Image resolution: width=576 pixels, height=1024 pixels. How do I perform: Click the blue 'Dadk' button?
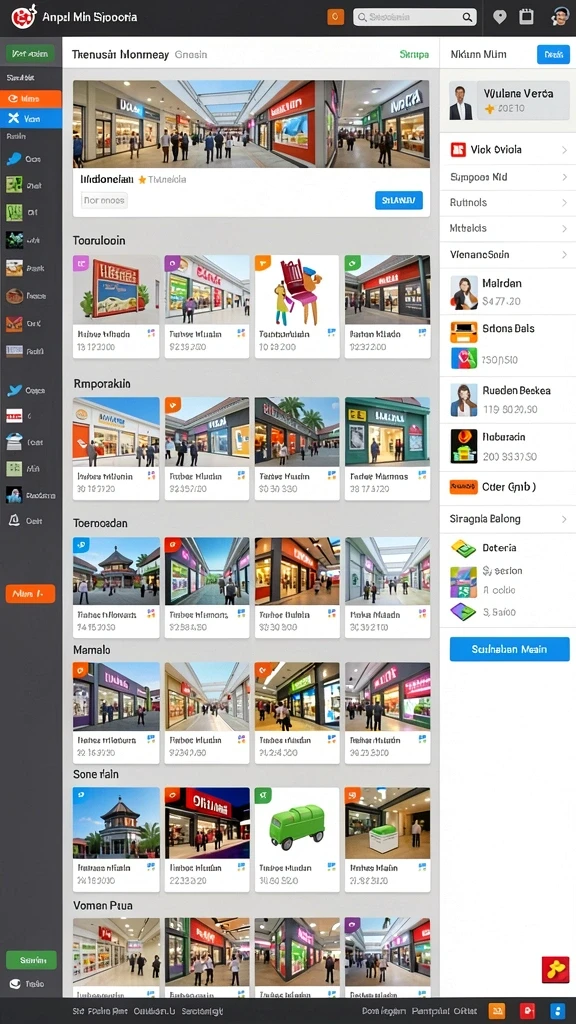point(553,55)
